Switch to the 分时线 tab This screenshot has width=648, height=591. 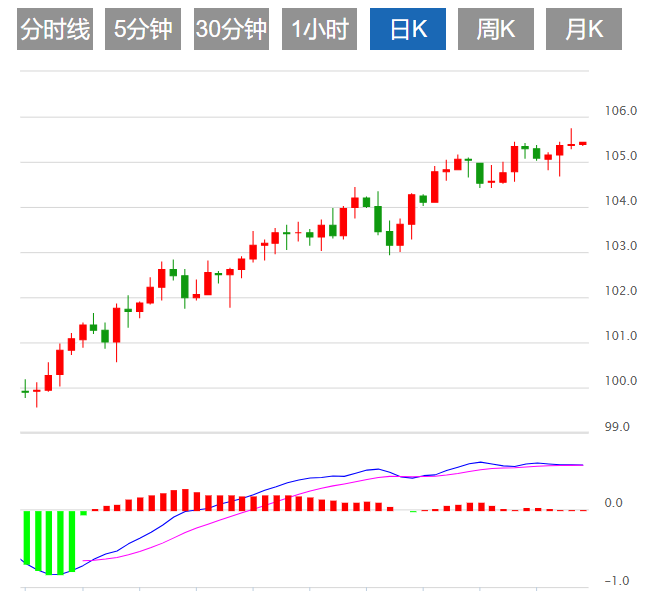[x=55, y=30]
